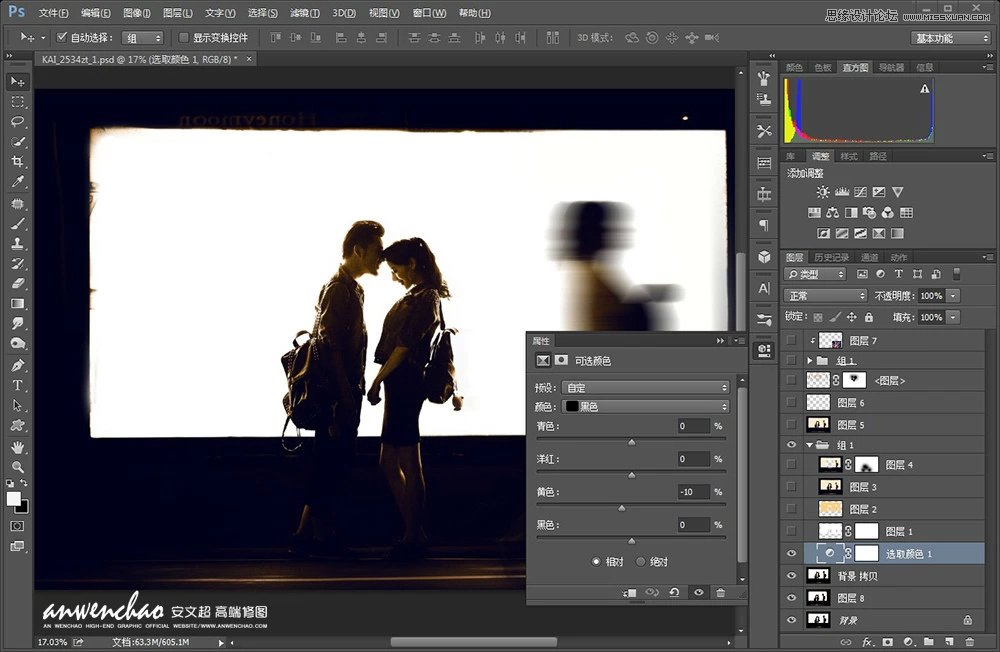Image resolution: width=1000 pixels, height=652 pixels.
Task: Select the Zoom tool
Action: point(18,466)
